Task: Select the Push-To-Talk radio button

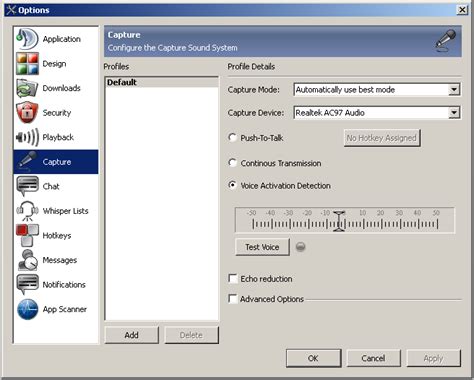Action: coord(232,138)
